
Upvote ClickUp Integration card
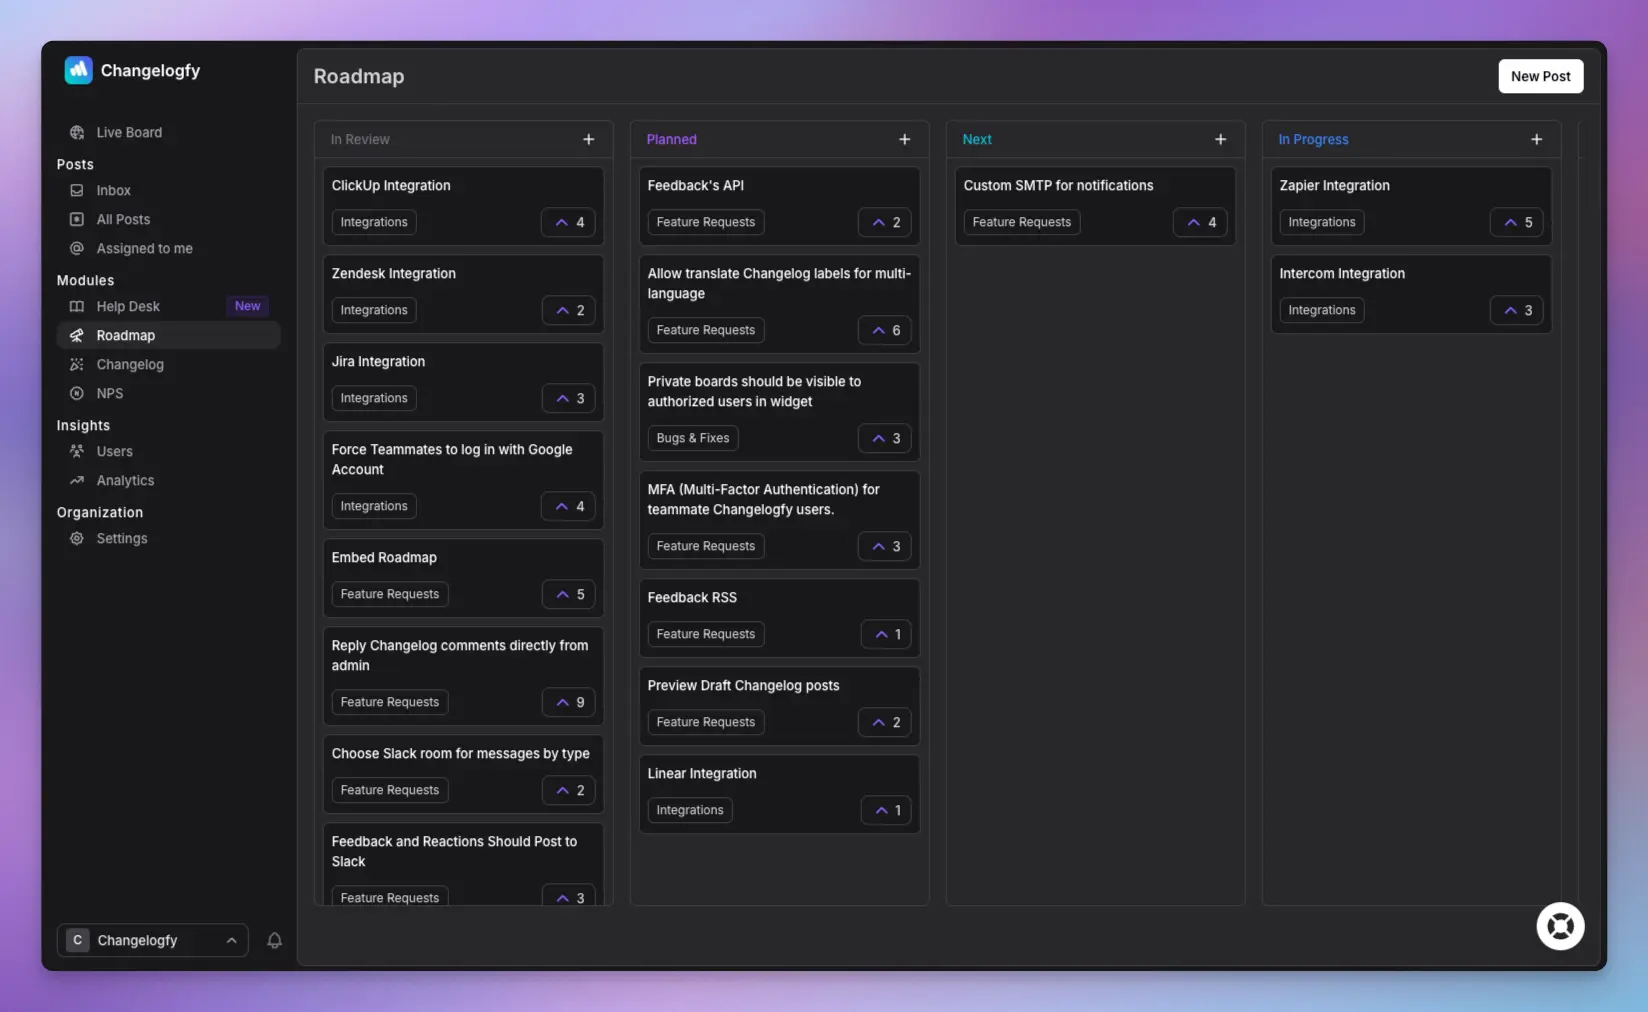569,222
